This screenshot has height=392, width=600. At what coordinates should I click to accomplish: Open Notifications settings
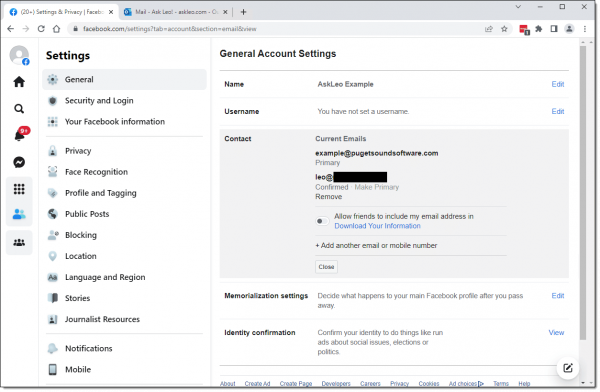[x=124, y=348]
